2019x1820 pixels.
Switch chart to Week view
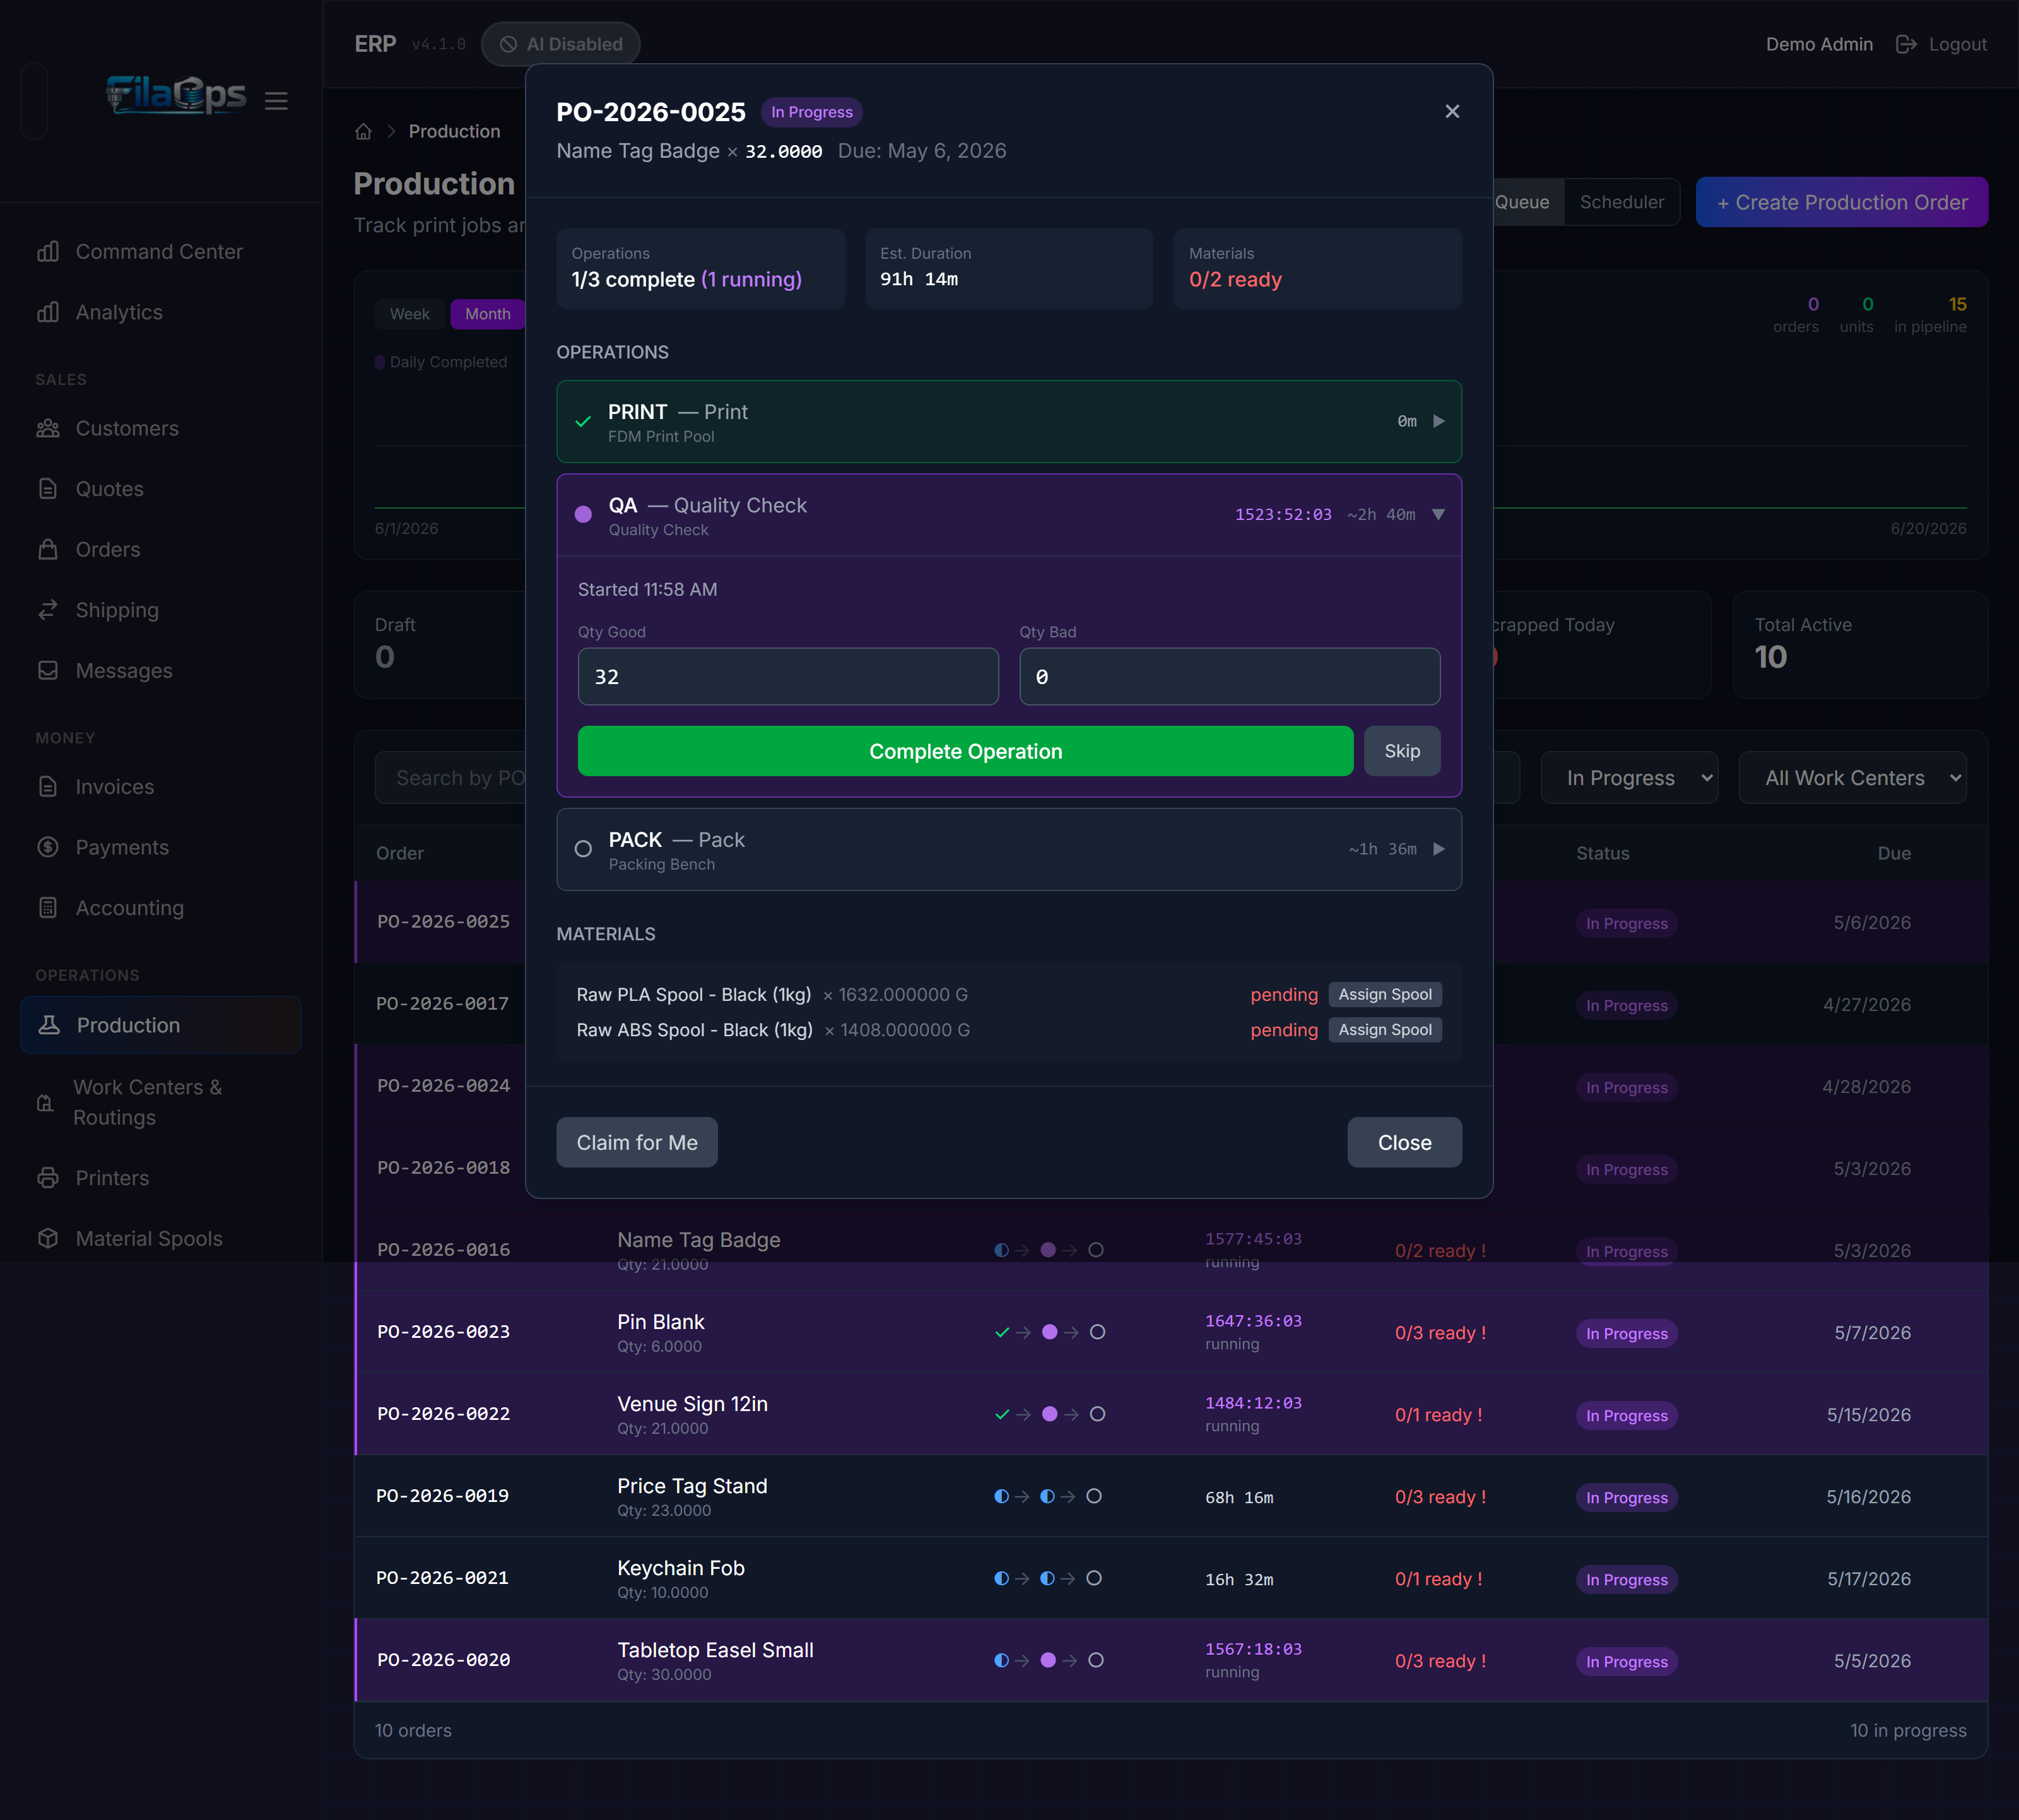pyautogui.click(x=409, y=314)
